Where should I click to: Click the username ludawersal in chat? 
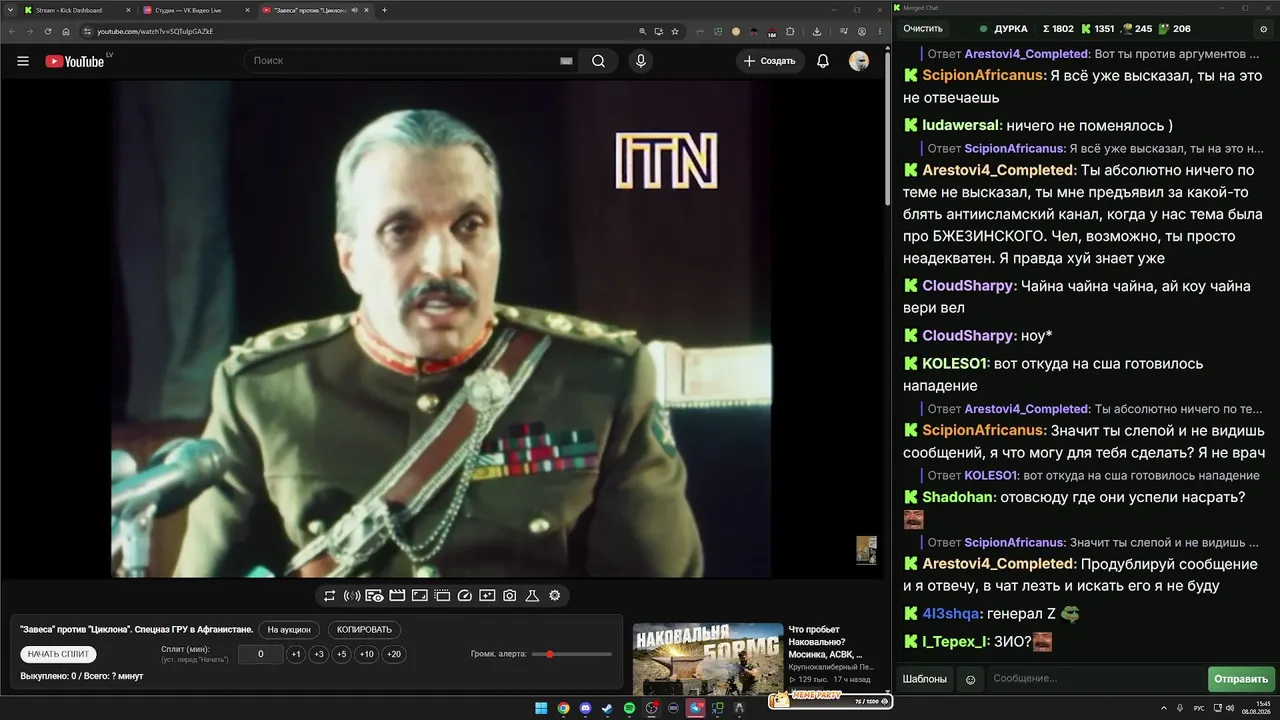click(961, 126)
